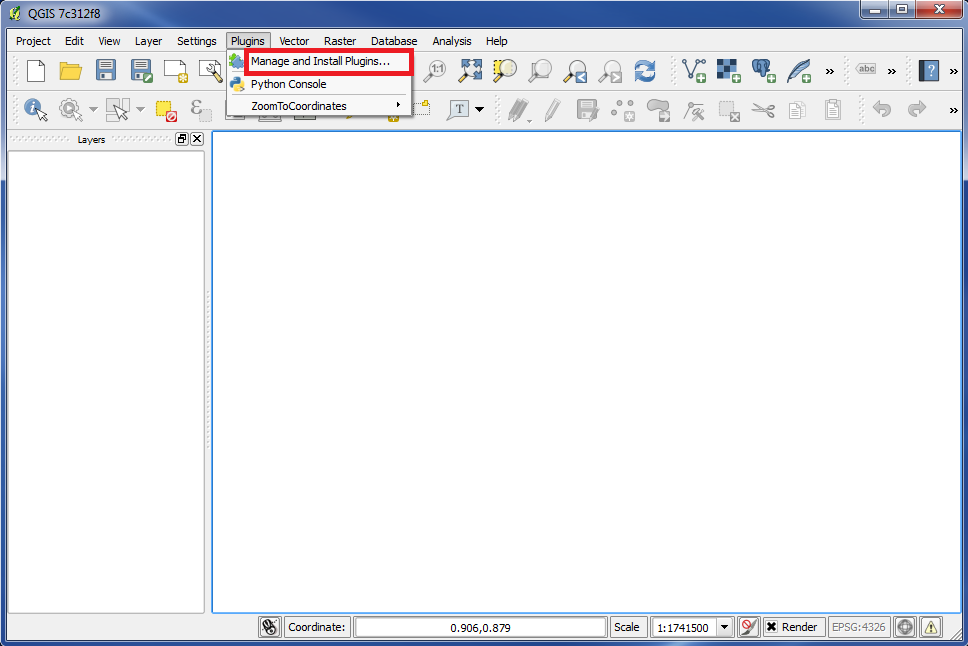The width and height of the screenshot is (968, 646).
Task: Click the Run Feature Action gear icon
Action: [x=71, y=110]
